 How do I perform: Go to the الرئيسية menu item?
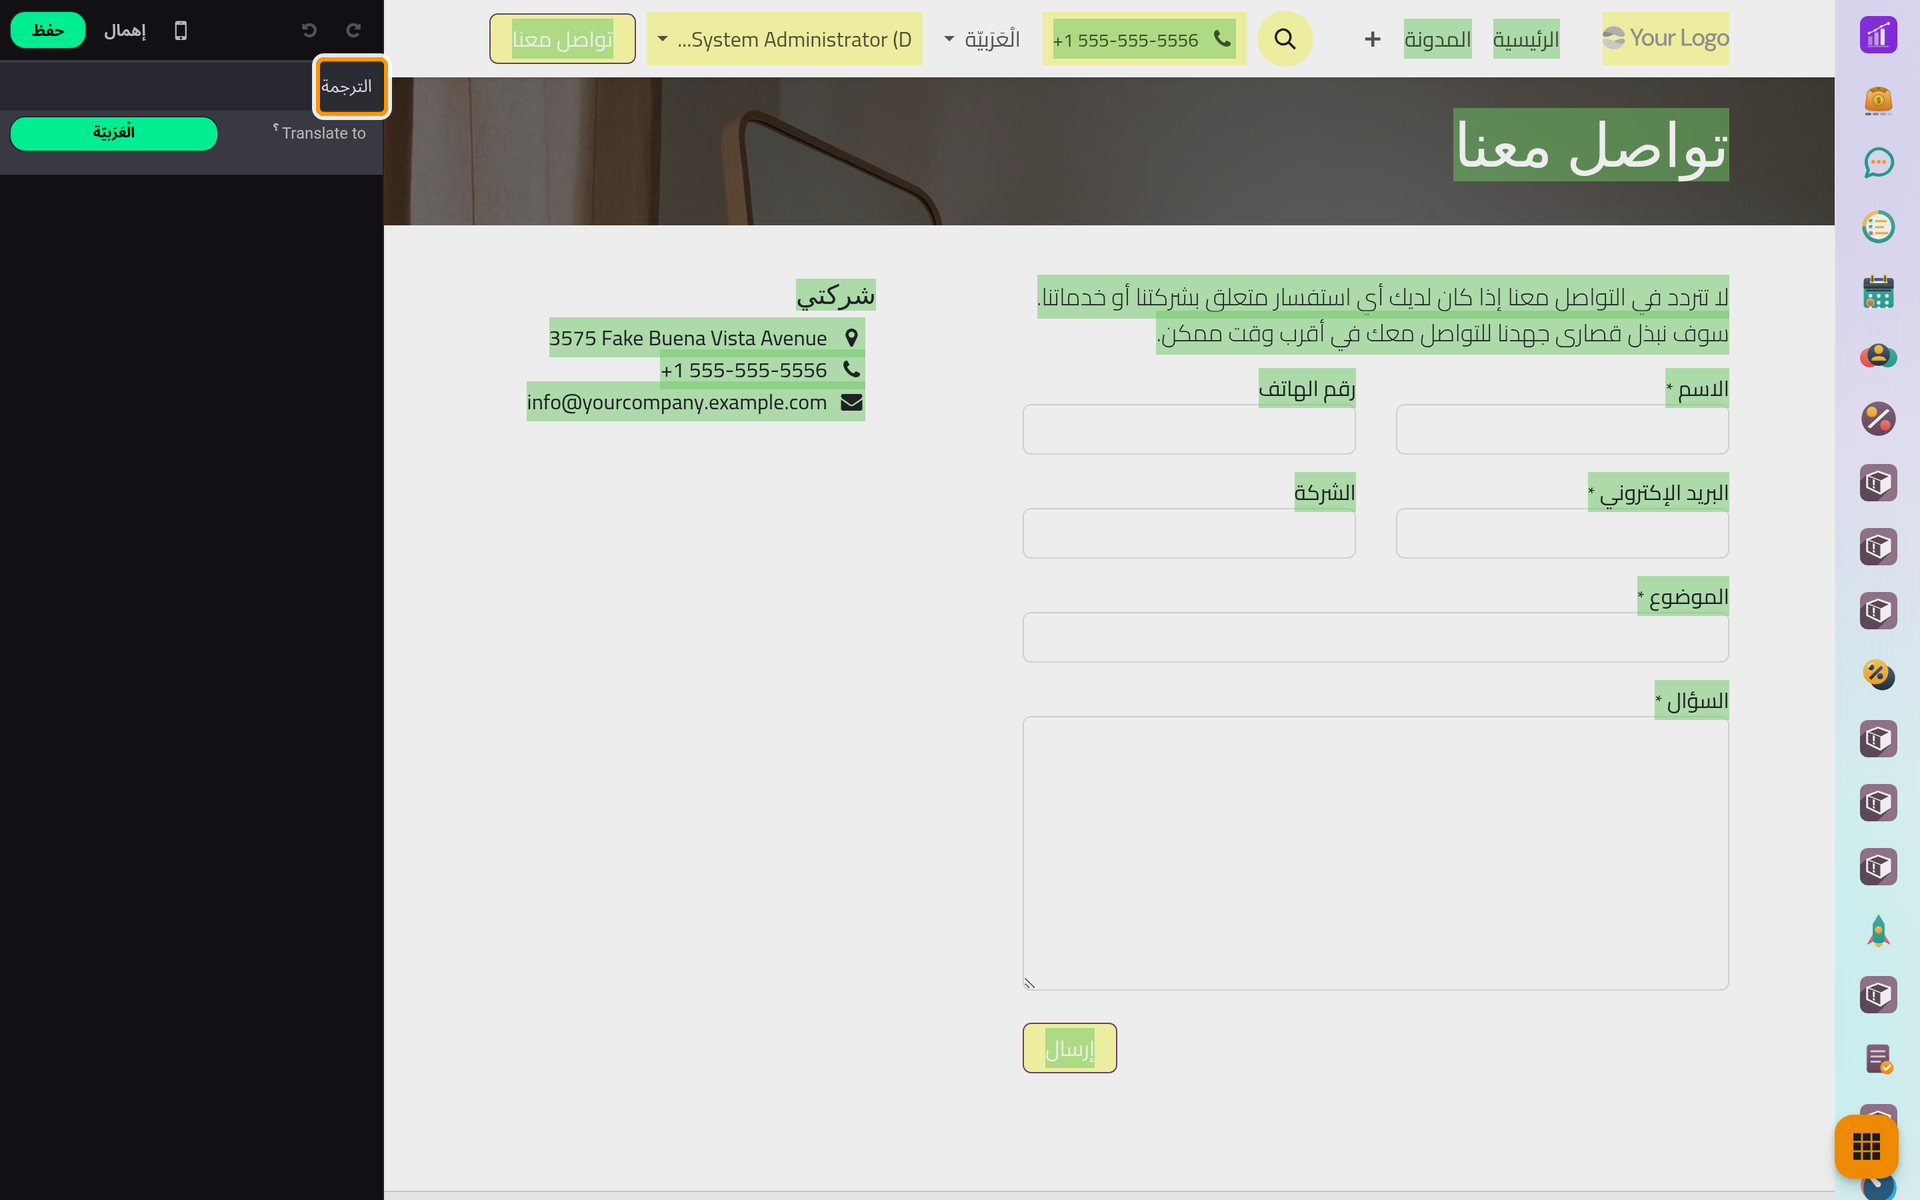pos(1526,39)
